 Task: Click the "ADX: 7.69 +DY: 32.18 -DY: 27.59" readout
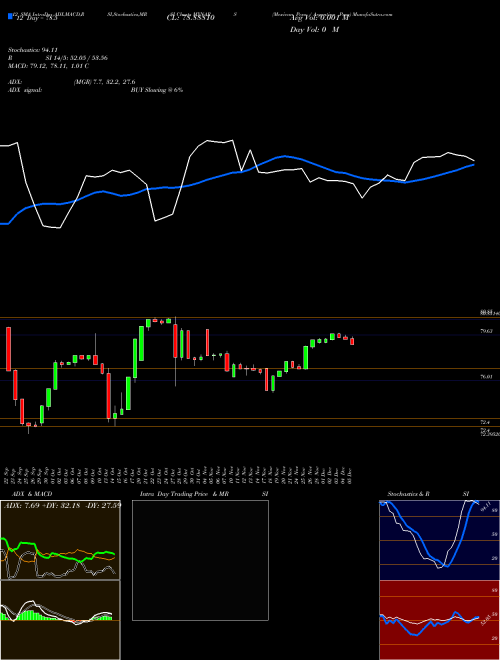tap(62, 505)
